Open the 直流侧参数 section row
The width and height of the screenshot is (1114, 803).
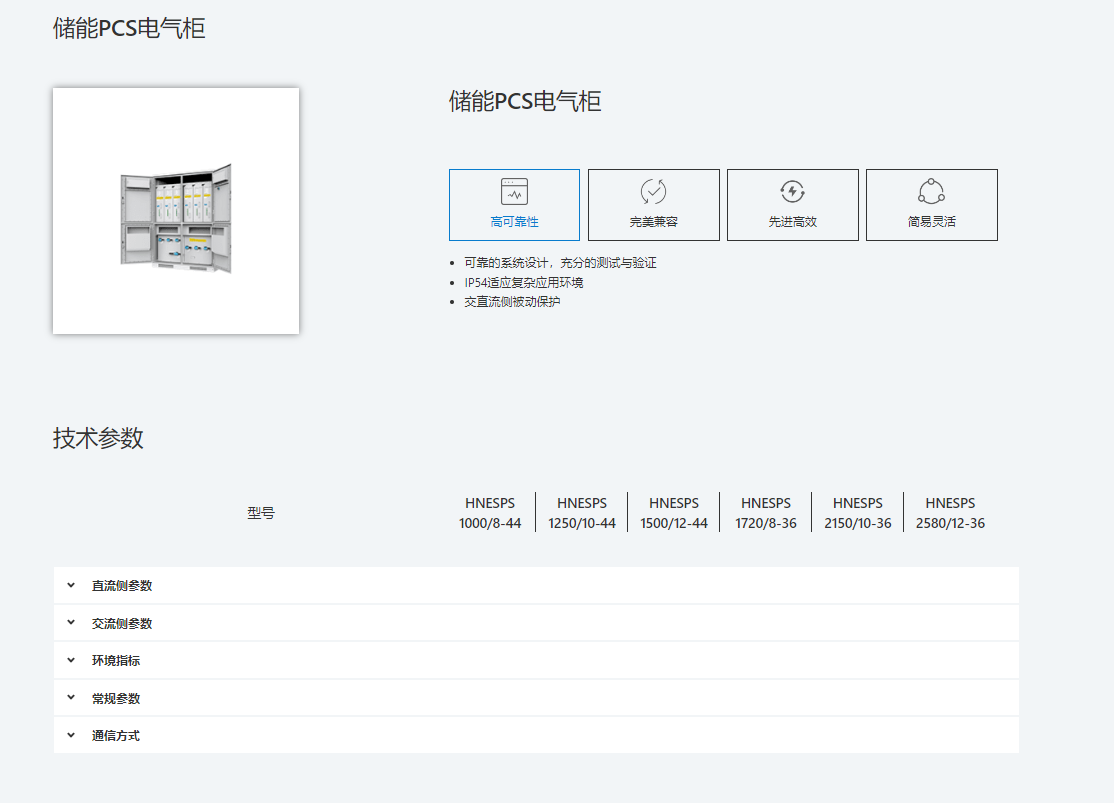coord(536,585)
